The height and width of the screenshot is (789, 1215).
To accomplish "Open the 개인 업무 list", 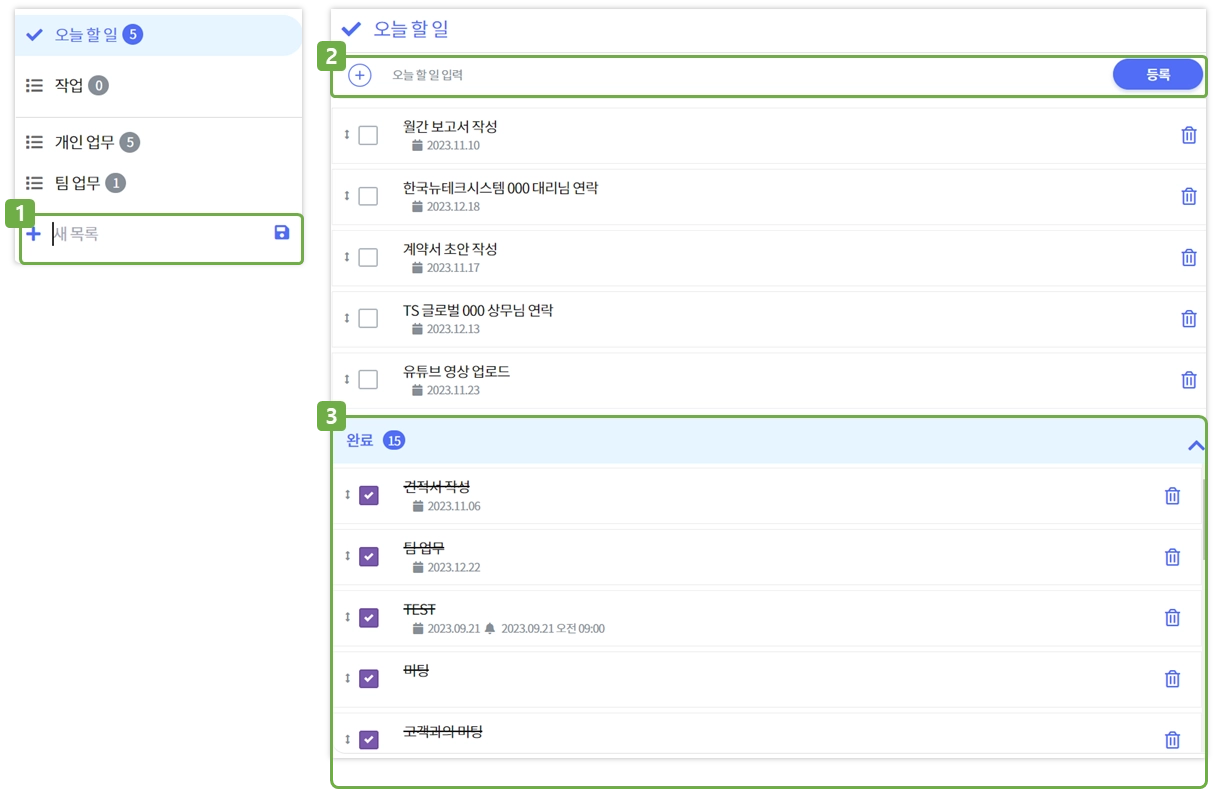I will point(158,143).
